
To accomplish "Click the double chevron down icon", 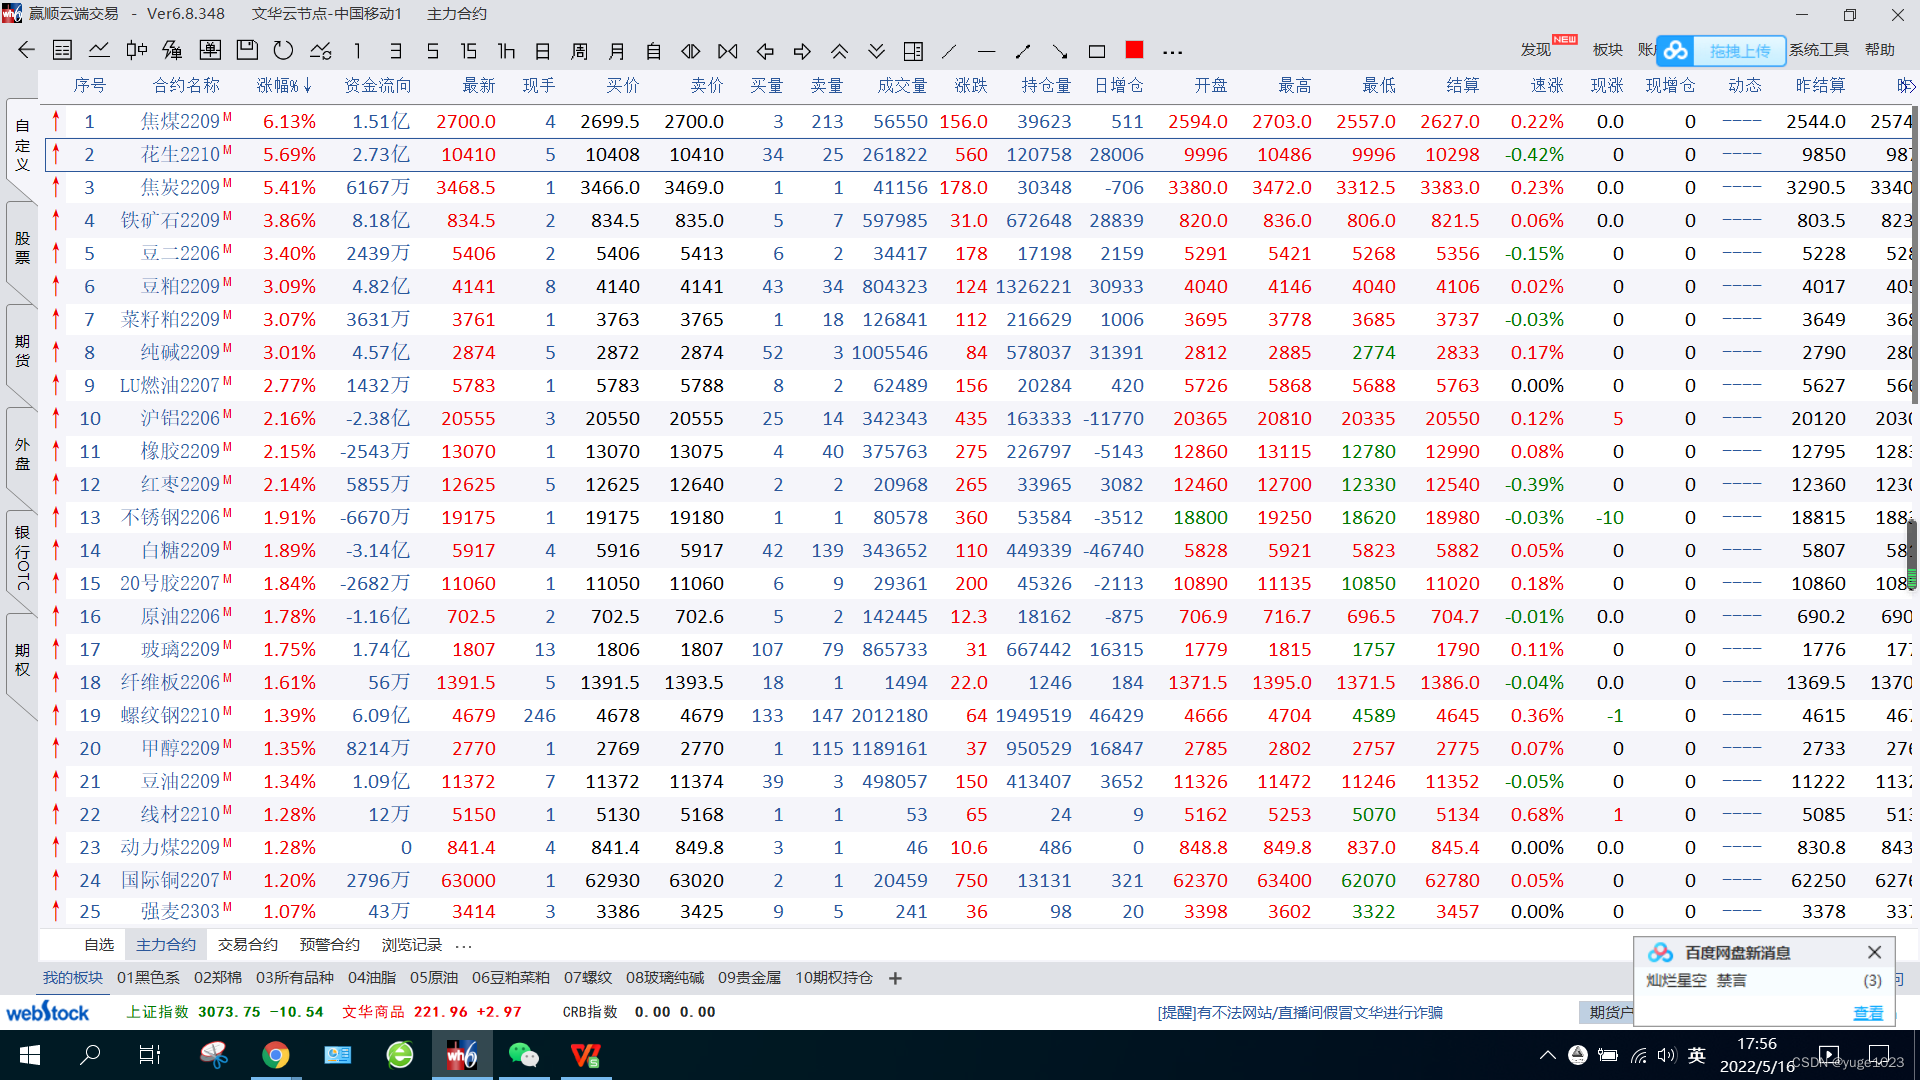I will click(876, 51).
